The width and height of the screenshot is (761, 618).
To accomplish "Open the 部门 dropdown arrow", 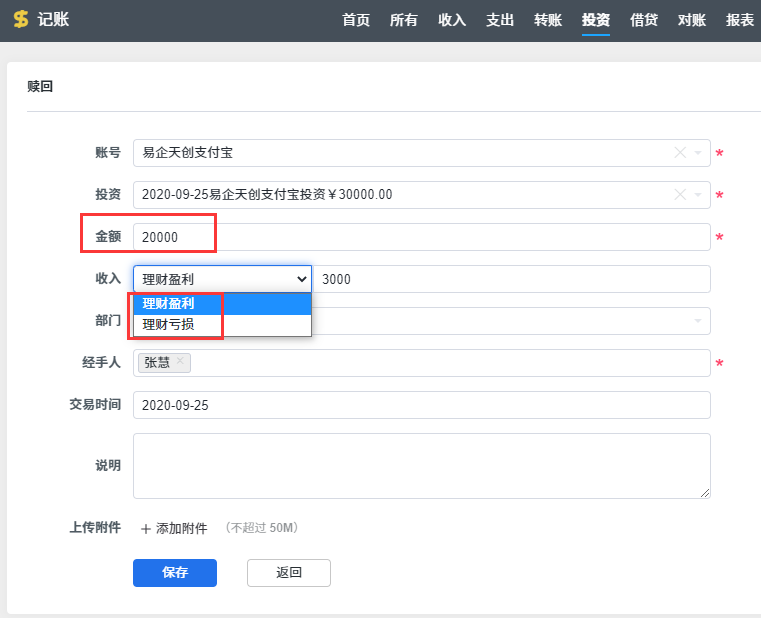I will [x=696, y=321].
